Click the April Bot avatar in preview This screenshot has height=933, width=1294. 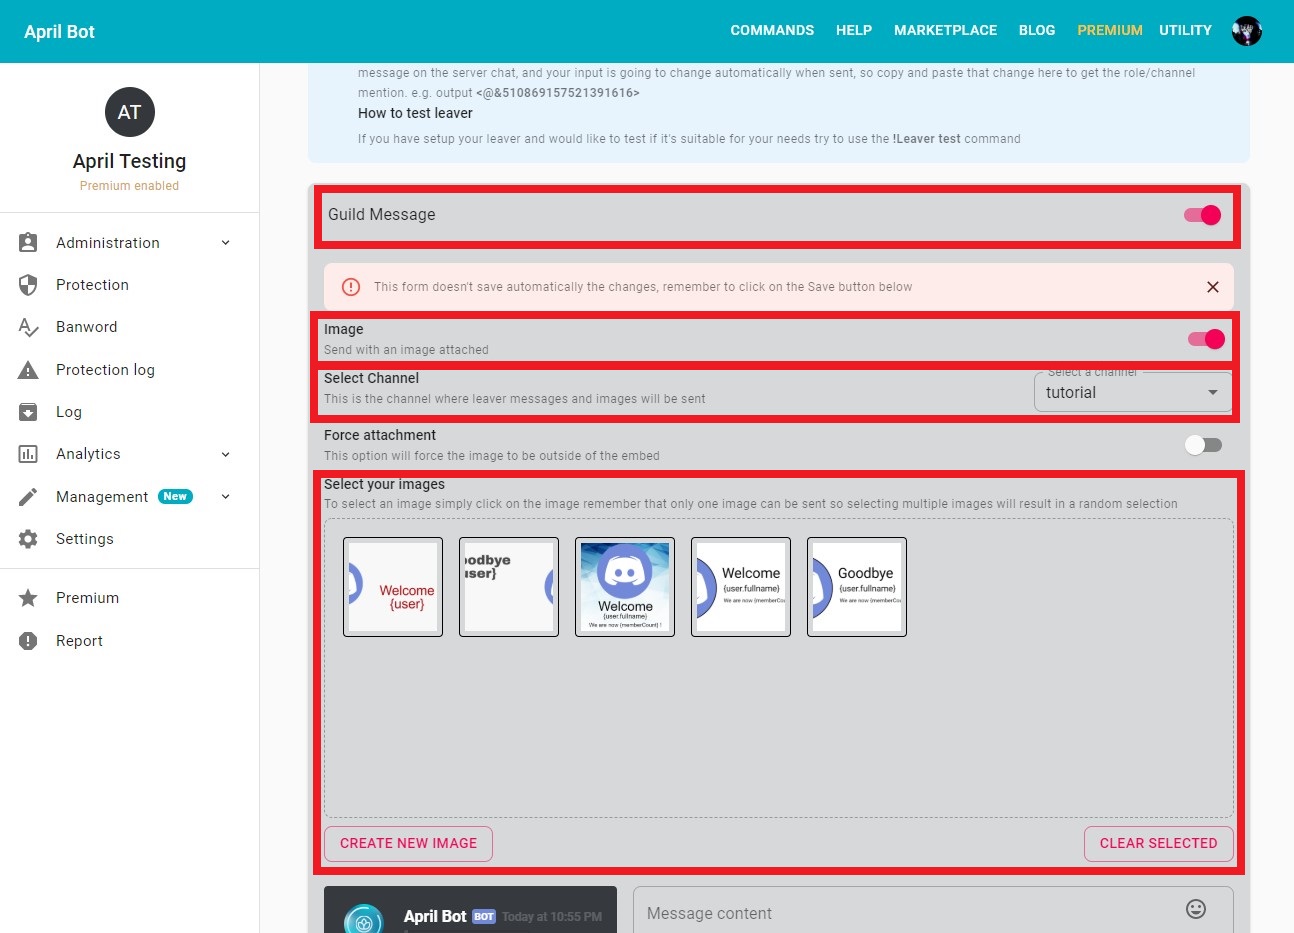pos(364,920)
